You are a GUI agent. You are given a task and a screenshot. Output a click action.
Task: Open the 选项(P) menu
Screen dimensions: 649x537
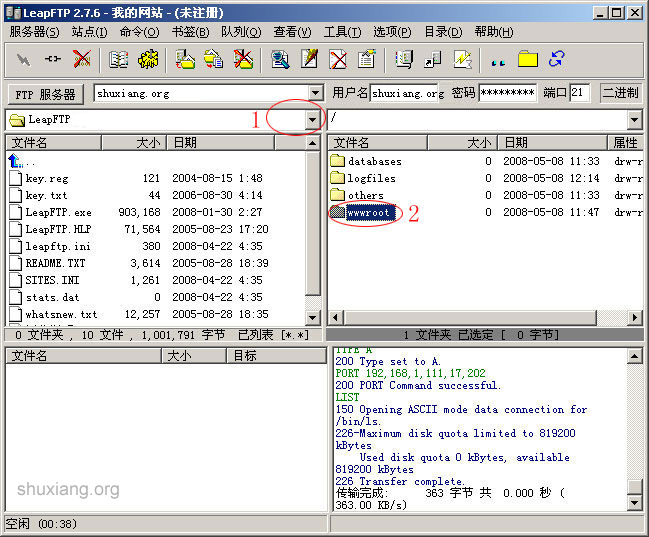(x=392, y=32)
